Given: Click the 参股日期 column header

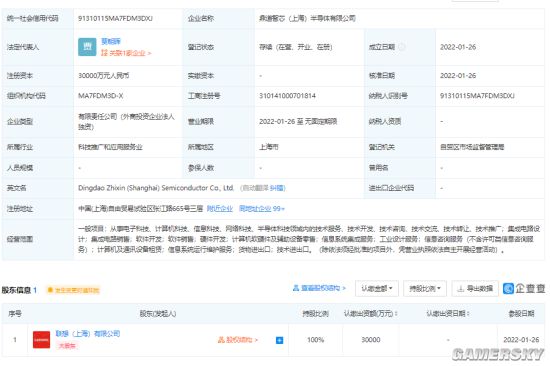Looking at the screenshot, I should [521, 313].
